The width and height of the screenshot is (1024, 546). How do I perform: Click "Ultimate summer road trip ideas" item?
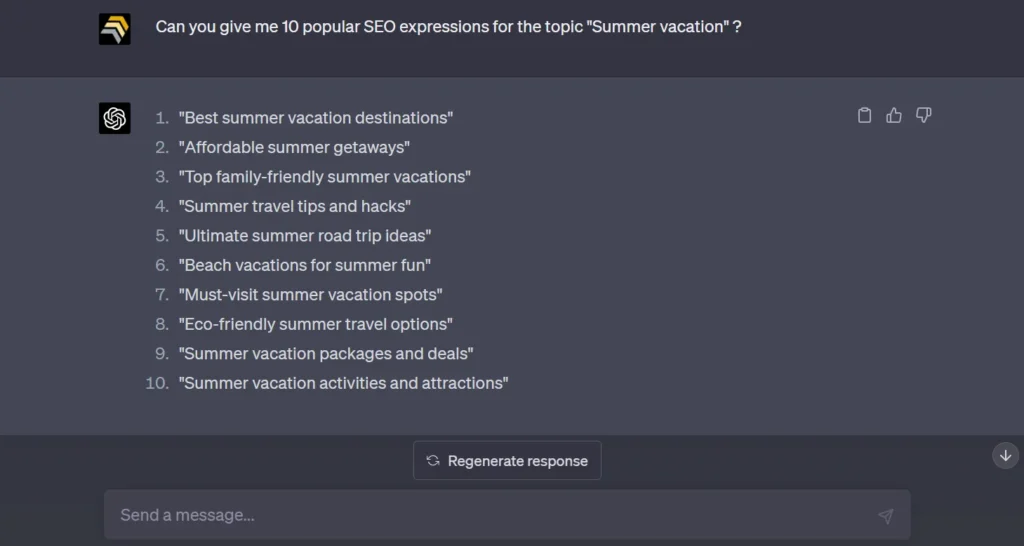click(x=305, y=236)
